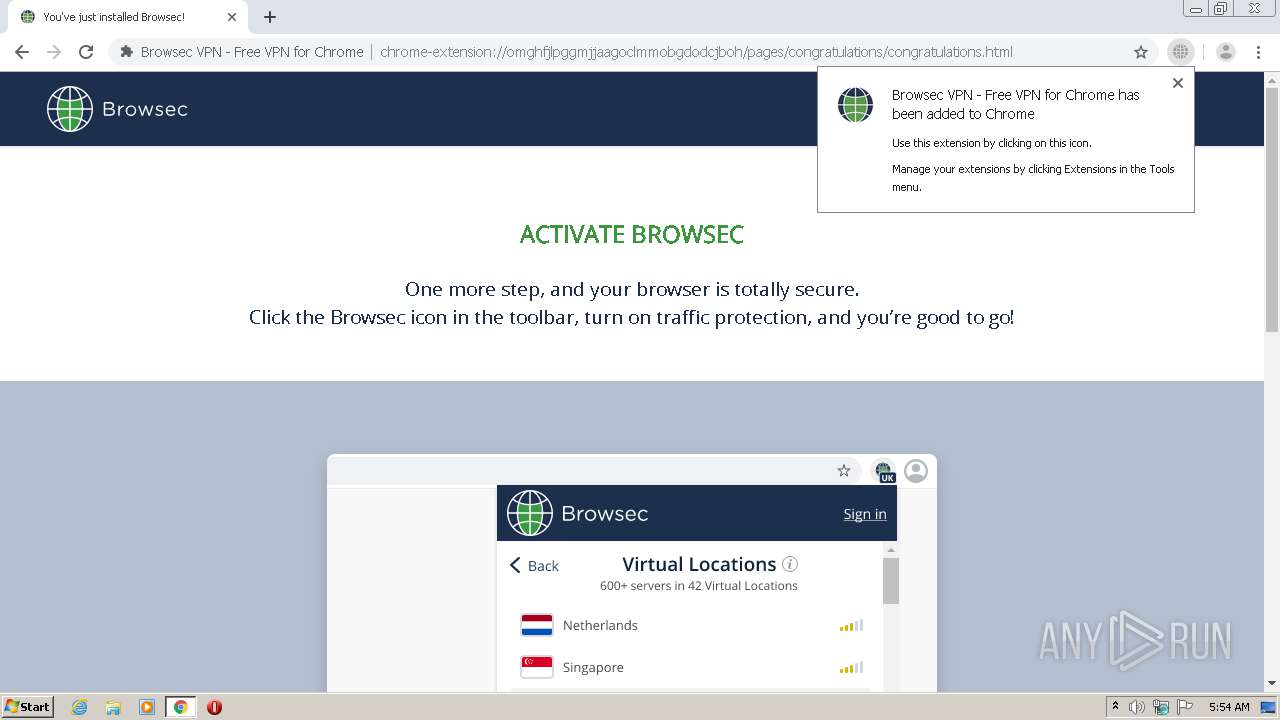Click the red Opera icon on taskbar
Screen dimensions: 1280x720
coord(214,707)
